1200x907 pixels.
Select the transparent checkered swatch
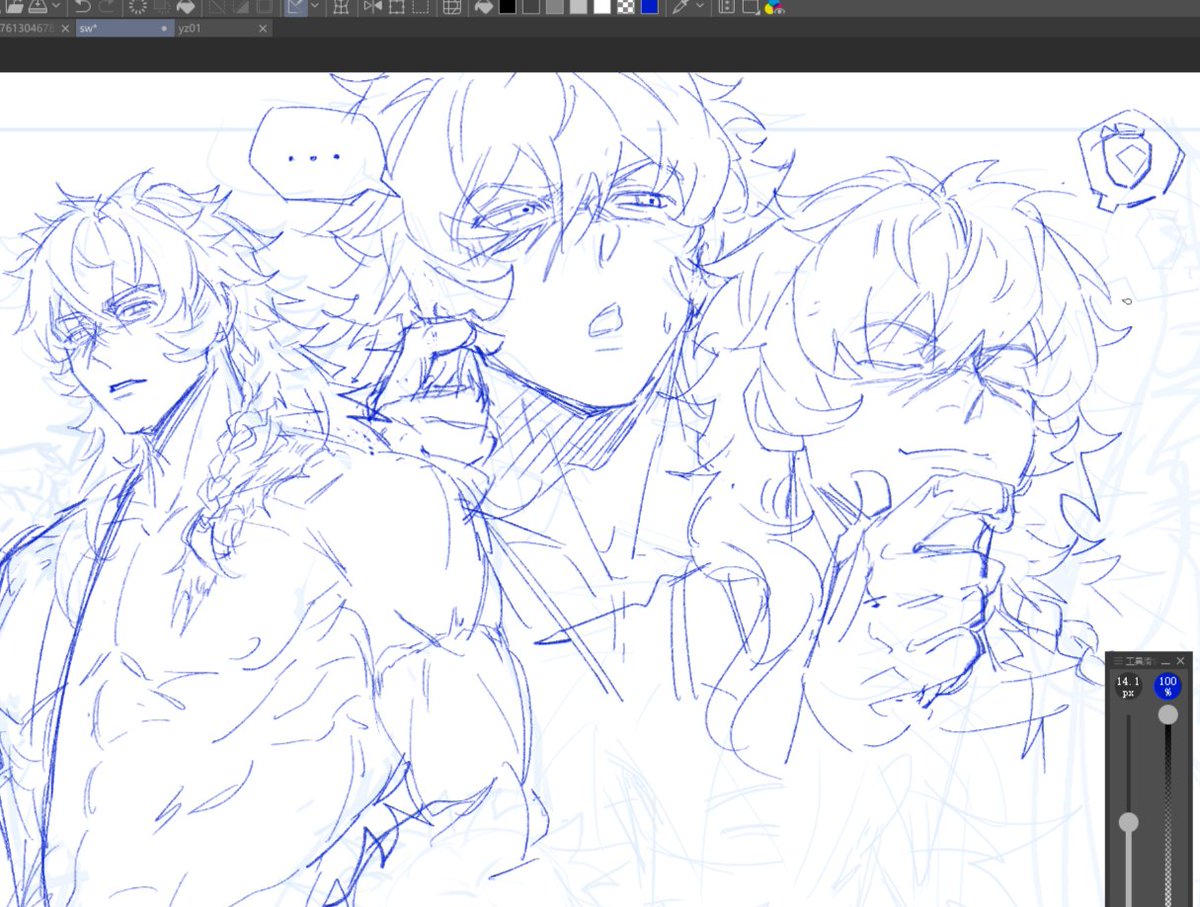coord(626,7)
